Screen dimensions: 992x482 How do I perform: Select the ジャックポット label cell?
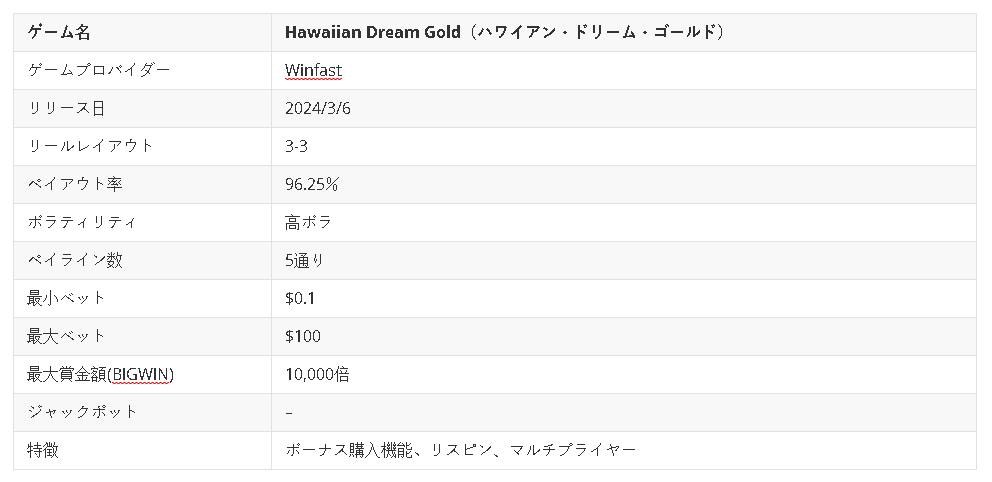point(142,412)
